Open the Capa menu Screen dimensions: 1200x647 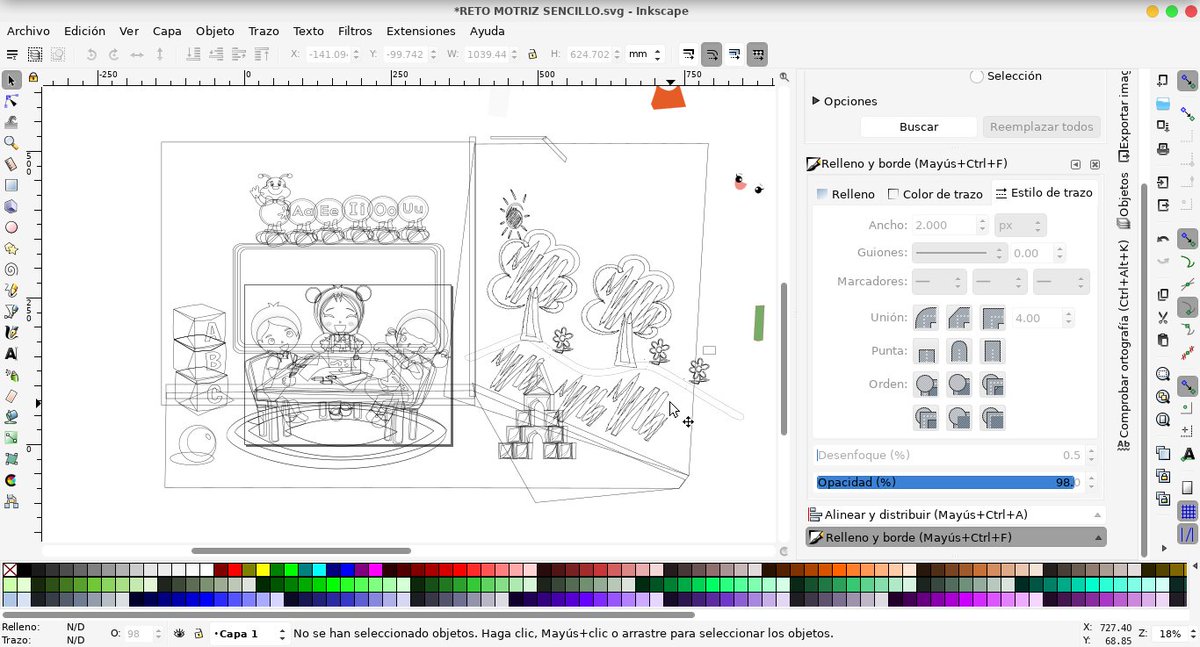pyautogui.click(x=167, y=31)
